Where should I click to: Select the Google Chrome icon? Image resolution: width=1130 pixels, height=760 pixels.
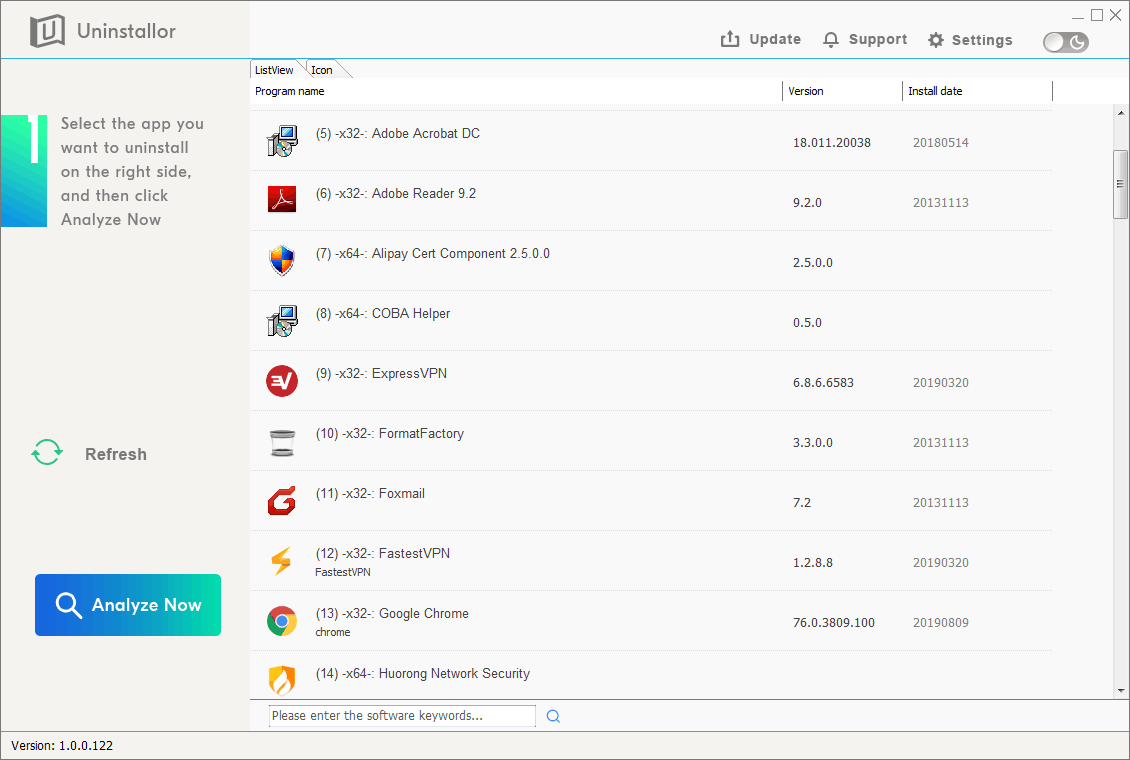point(282,621)
